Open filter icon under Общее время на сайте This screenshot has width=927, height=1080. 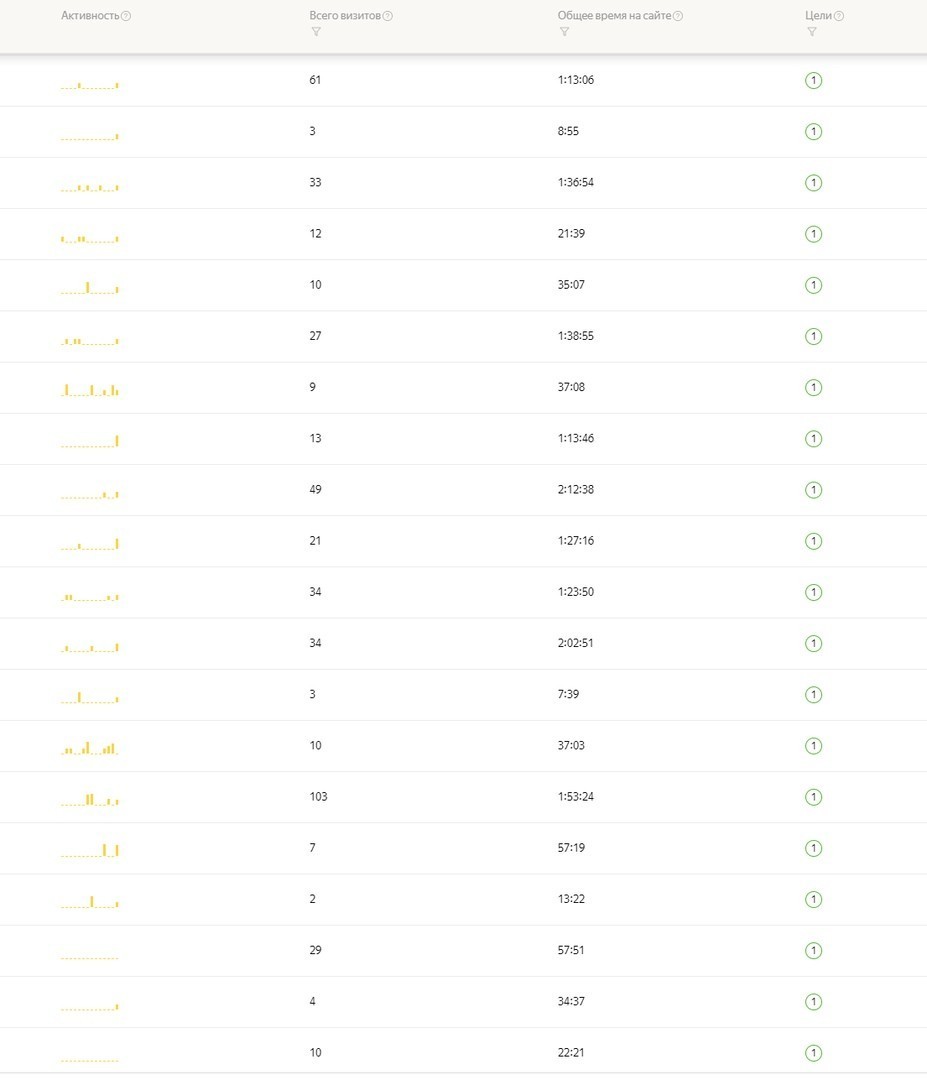point(564,32)
